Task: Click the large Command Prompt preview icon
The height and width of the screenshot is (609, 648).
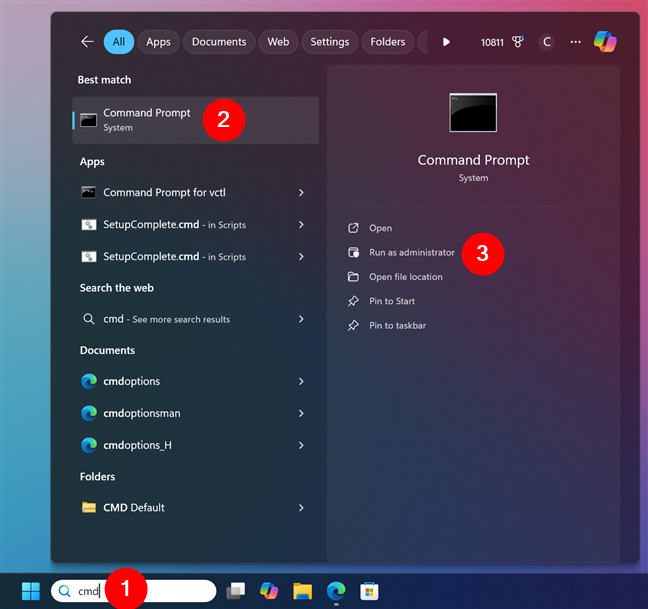Action: [473, 112]
